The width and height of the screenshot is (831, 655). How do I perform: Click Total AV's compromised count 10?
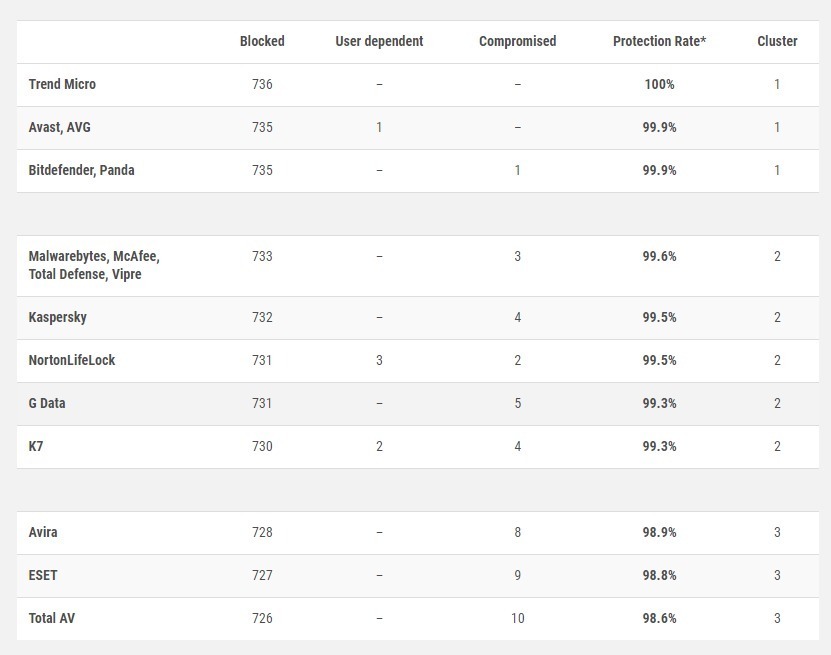point(517,618)
